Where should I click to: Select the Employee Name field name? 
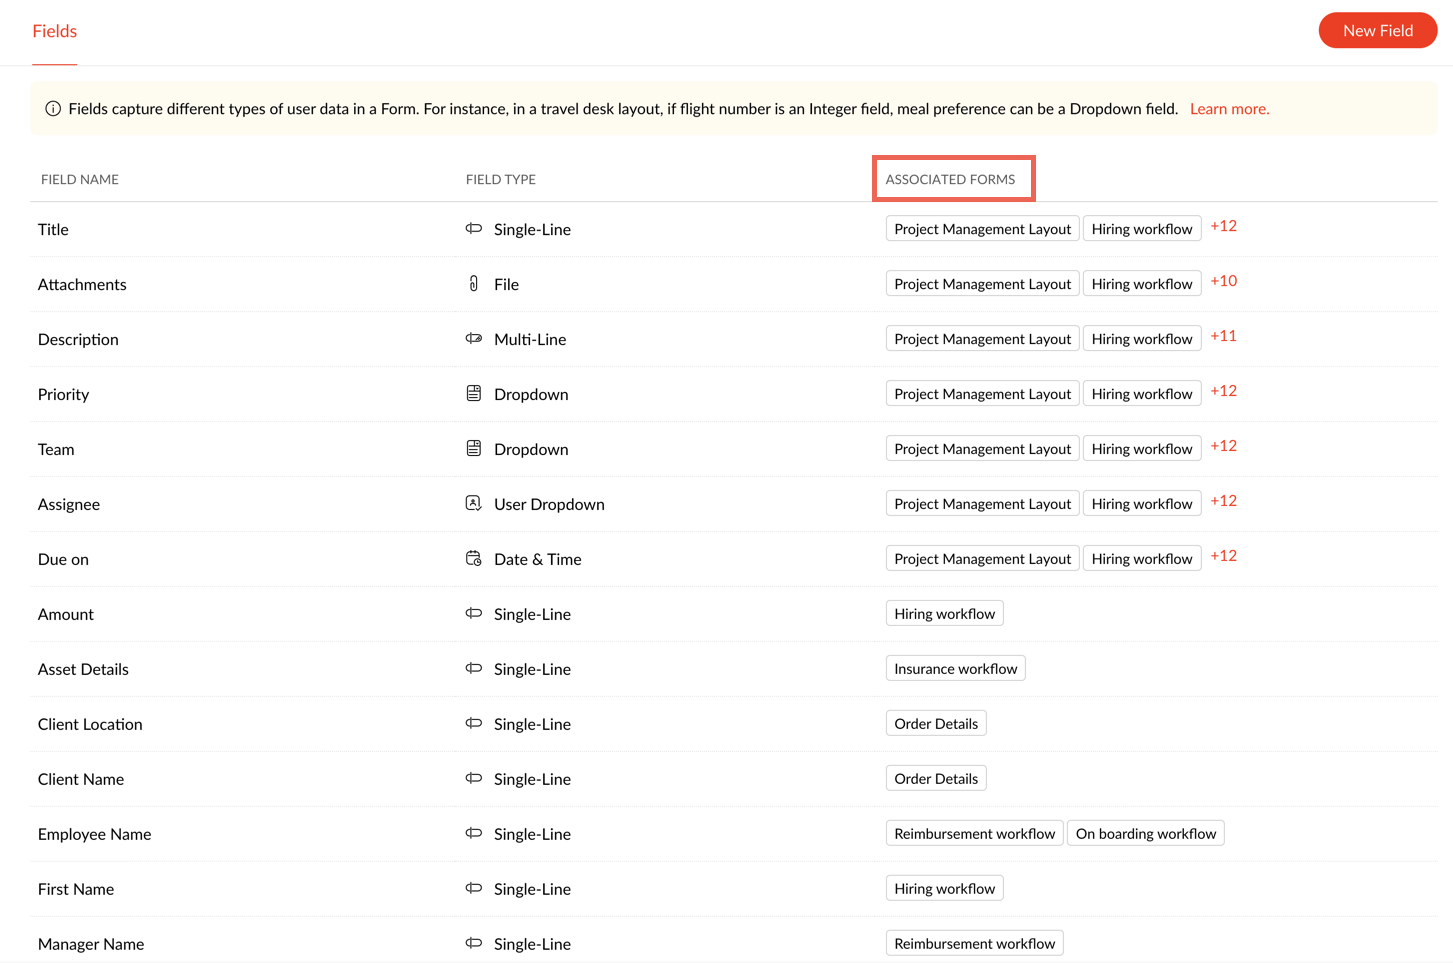pyautogui.click(x=95, y=835)
